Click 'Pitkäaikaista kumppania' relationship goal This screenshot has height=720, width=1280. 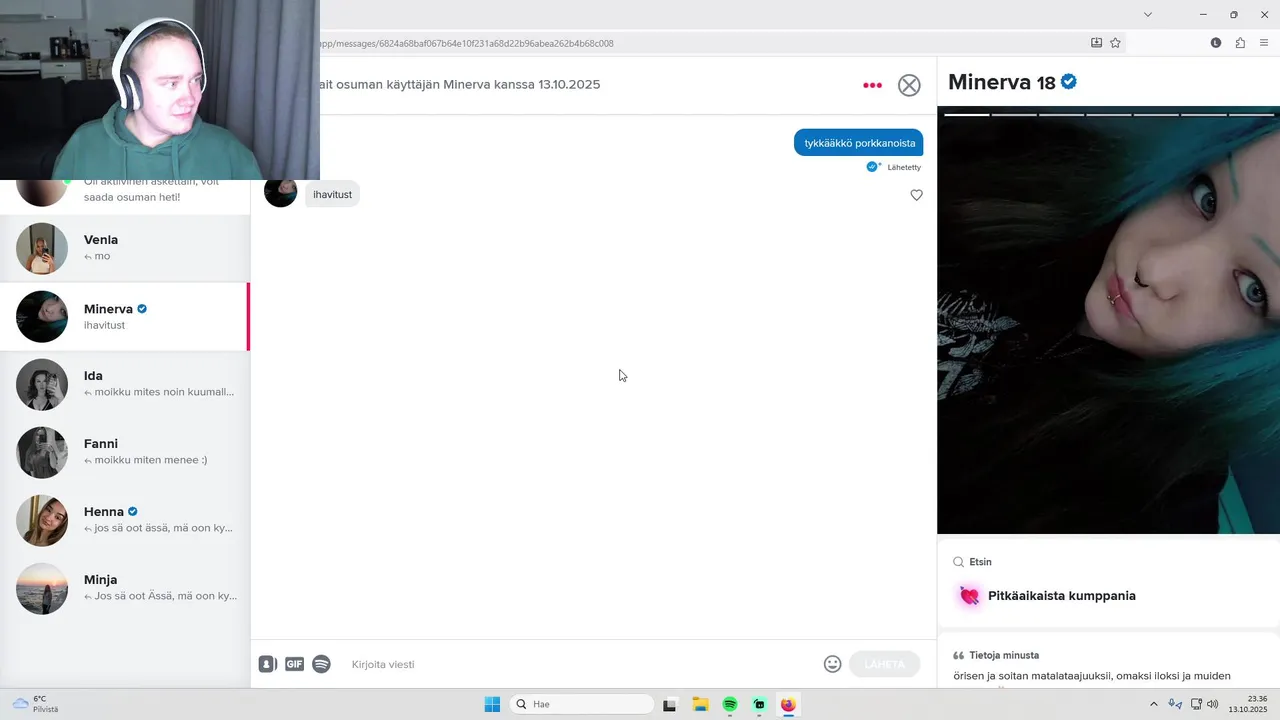coord(1061,596)
